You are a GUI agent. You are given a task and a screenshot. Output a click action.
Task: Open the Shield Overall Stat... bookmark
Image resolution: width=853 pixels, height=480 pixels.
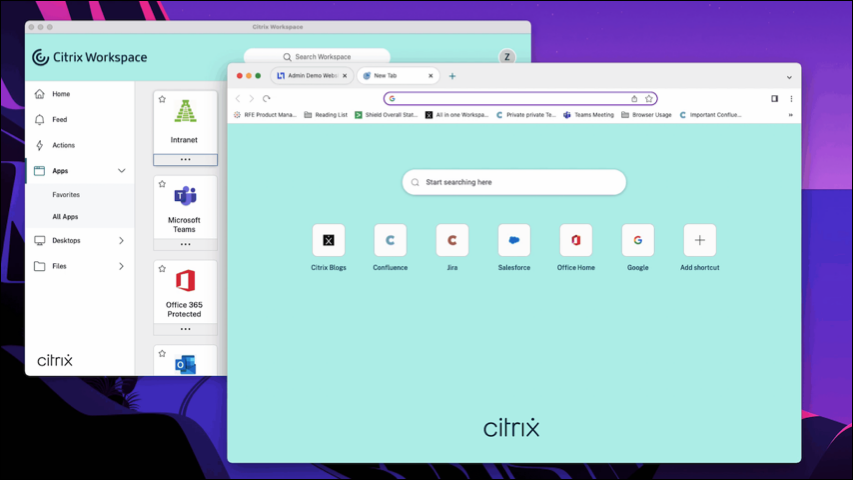pos(386,115)
